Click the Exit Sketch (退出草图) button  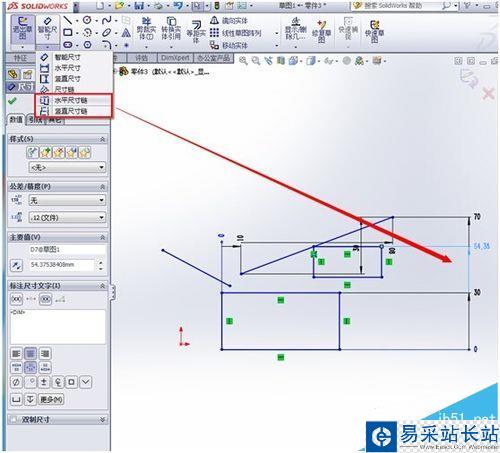(x=22, y=30)
